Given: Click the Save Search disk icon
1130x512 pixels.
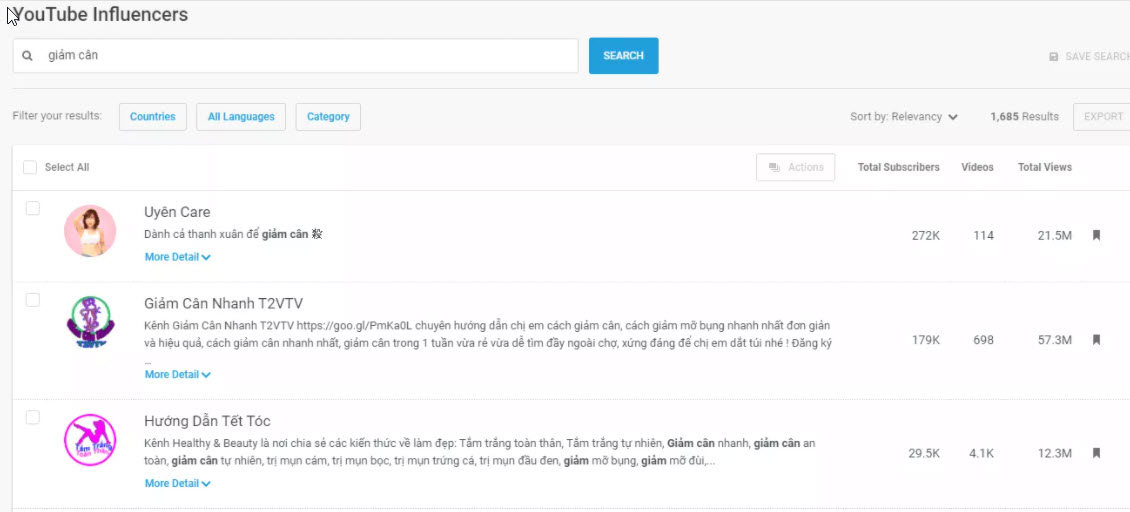Looking at the screenshot, I should tap(1053, 57).
